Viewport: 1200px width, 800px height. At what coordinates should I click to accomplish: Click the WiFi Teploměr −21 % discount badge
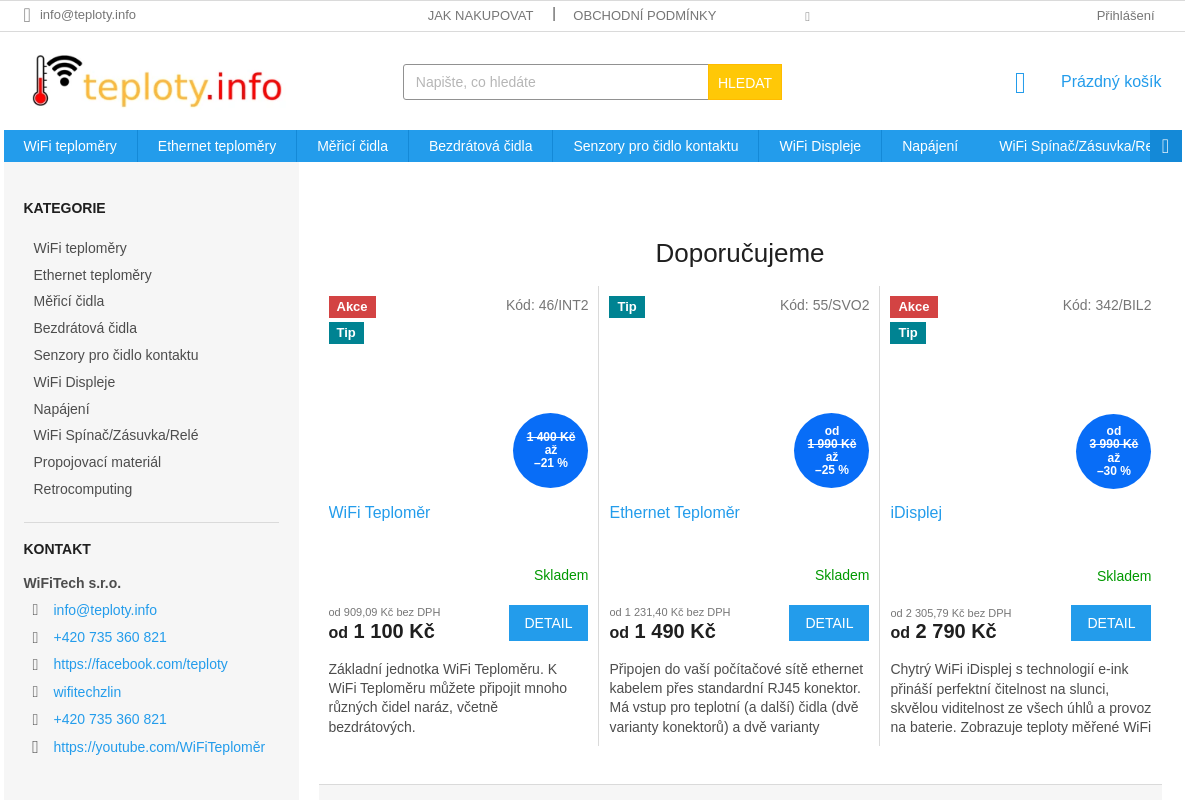[x=550, y=450]
